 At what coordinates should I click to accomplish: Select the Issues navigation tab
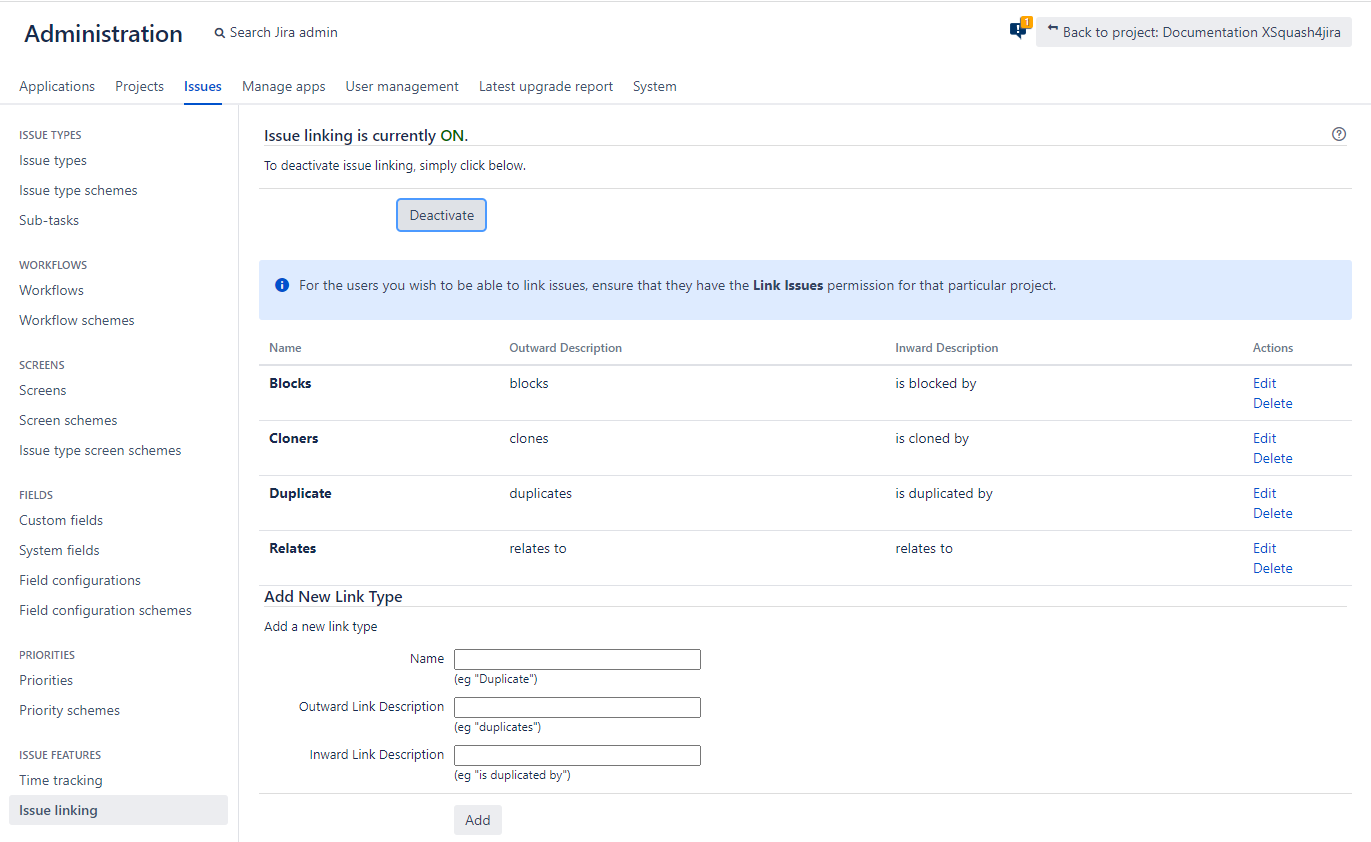tap(202, 86)
